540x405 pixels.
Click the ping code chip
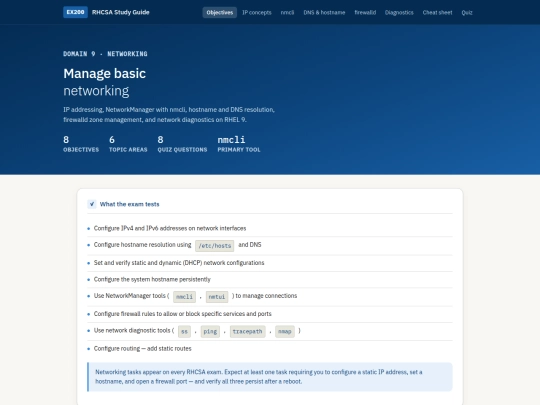tap(210, 331)
